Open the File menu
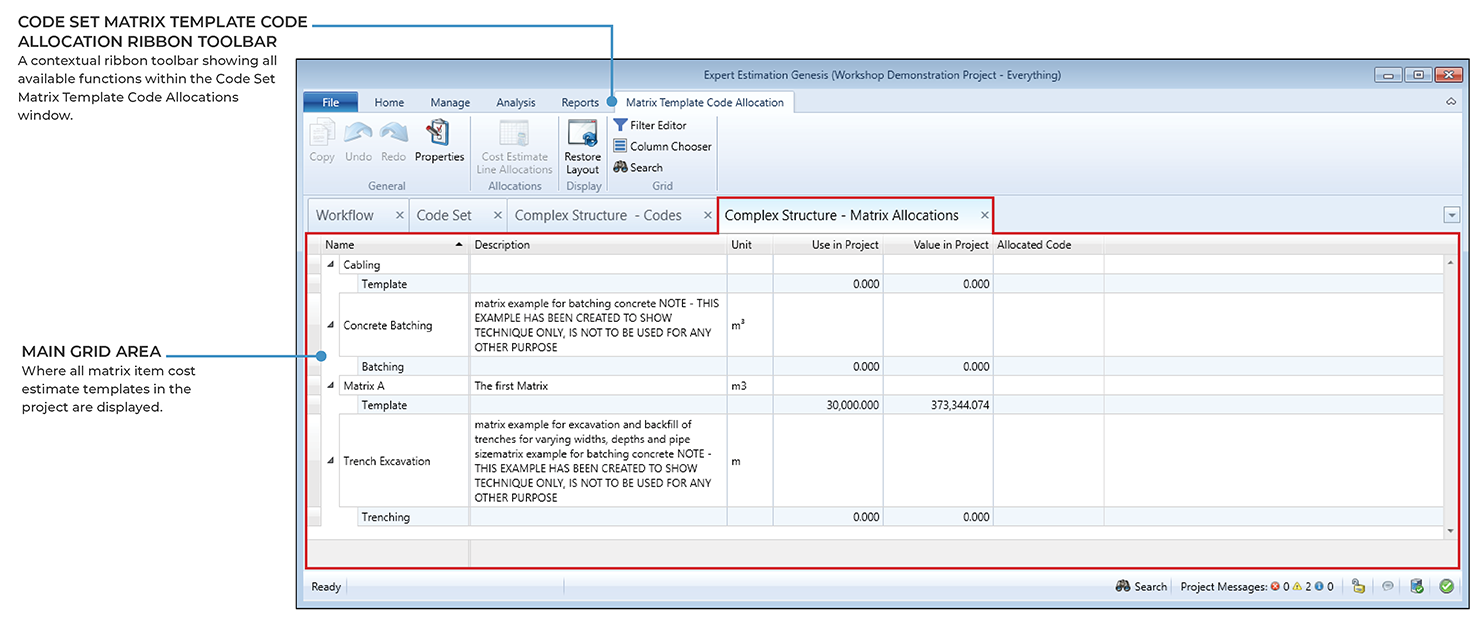This screenshot has height=623, width=1480. tap(330, 102)
